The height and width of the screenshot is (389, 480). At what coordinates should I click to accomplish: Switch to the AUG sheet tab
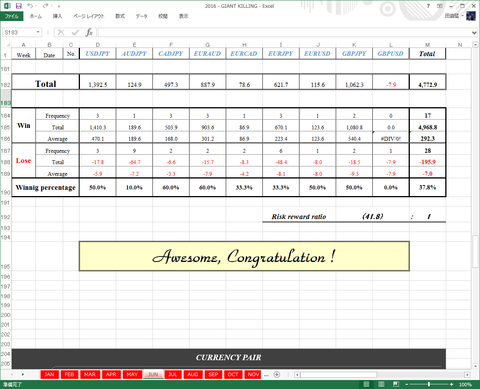click(193, 374)
